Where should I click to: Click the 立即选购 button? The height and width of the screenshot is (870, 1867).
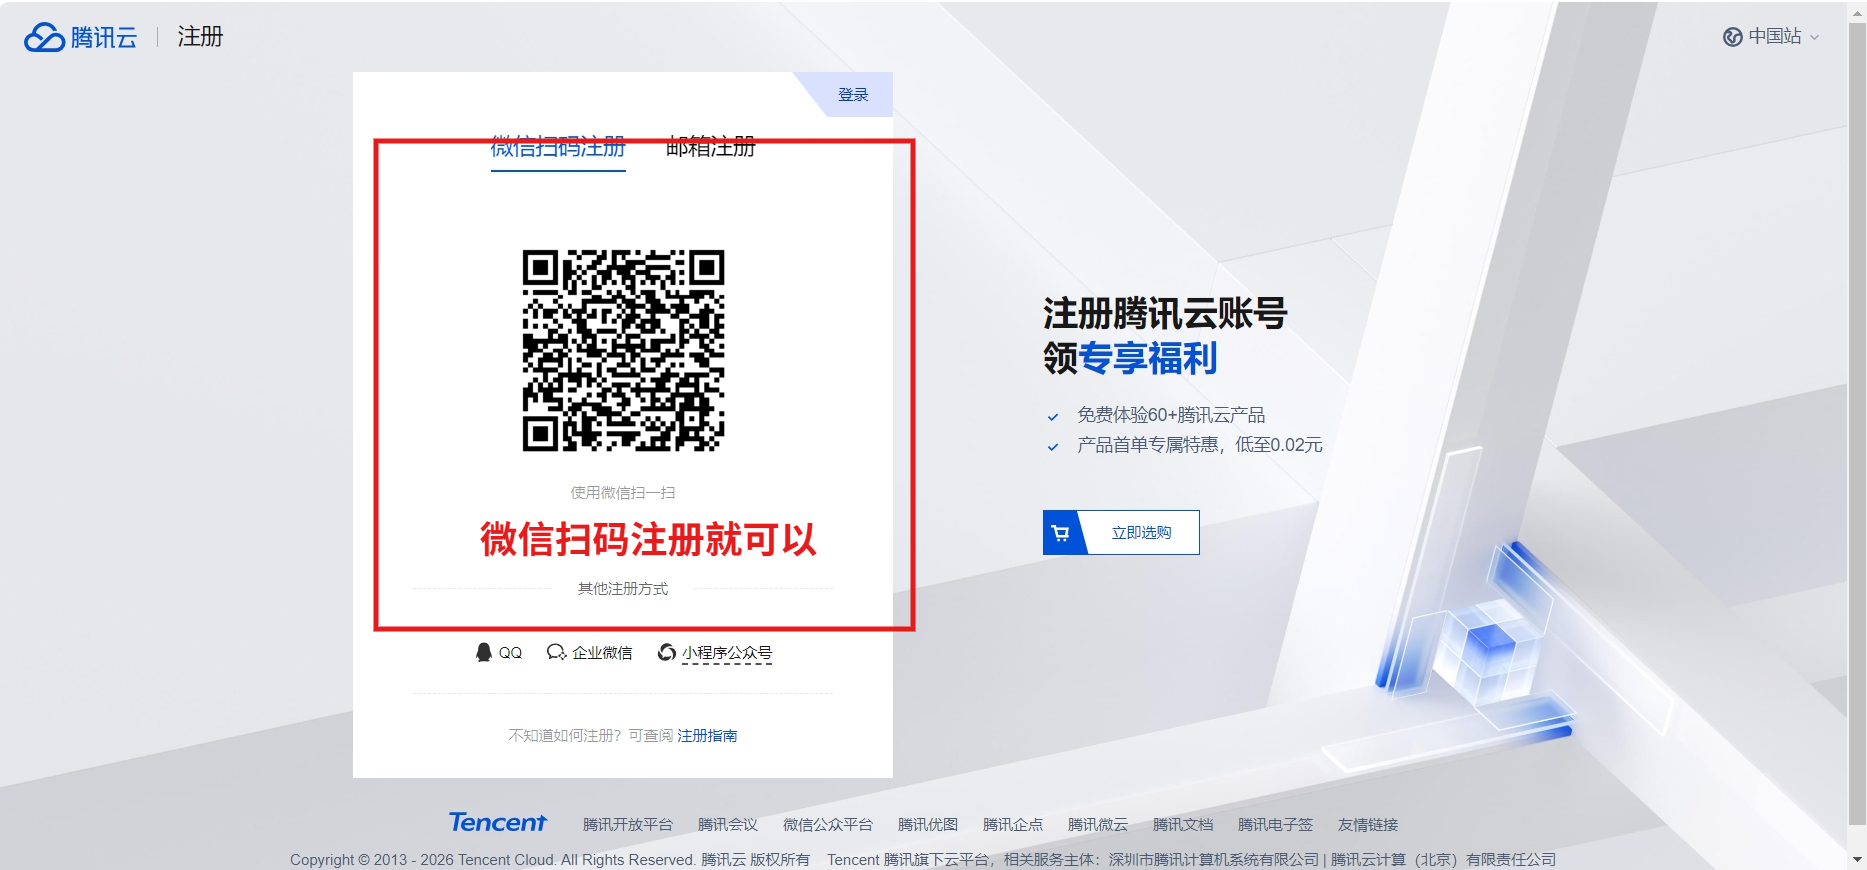1121,533
